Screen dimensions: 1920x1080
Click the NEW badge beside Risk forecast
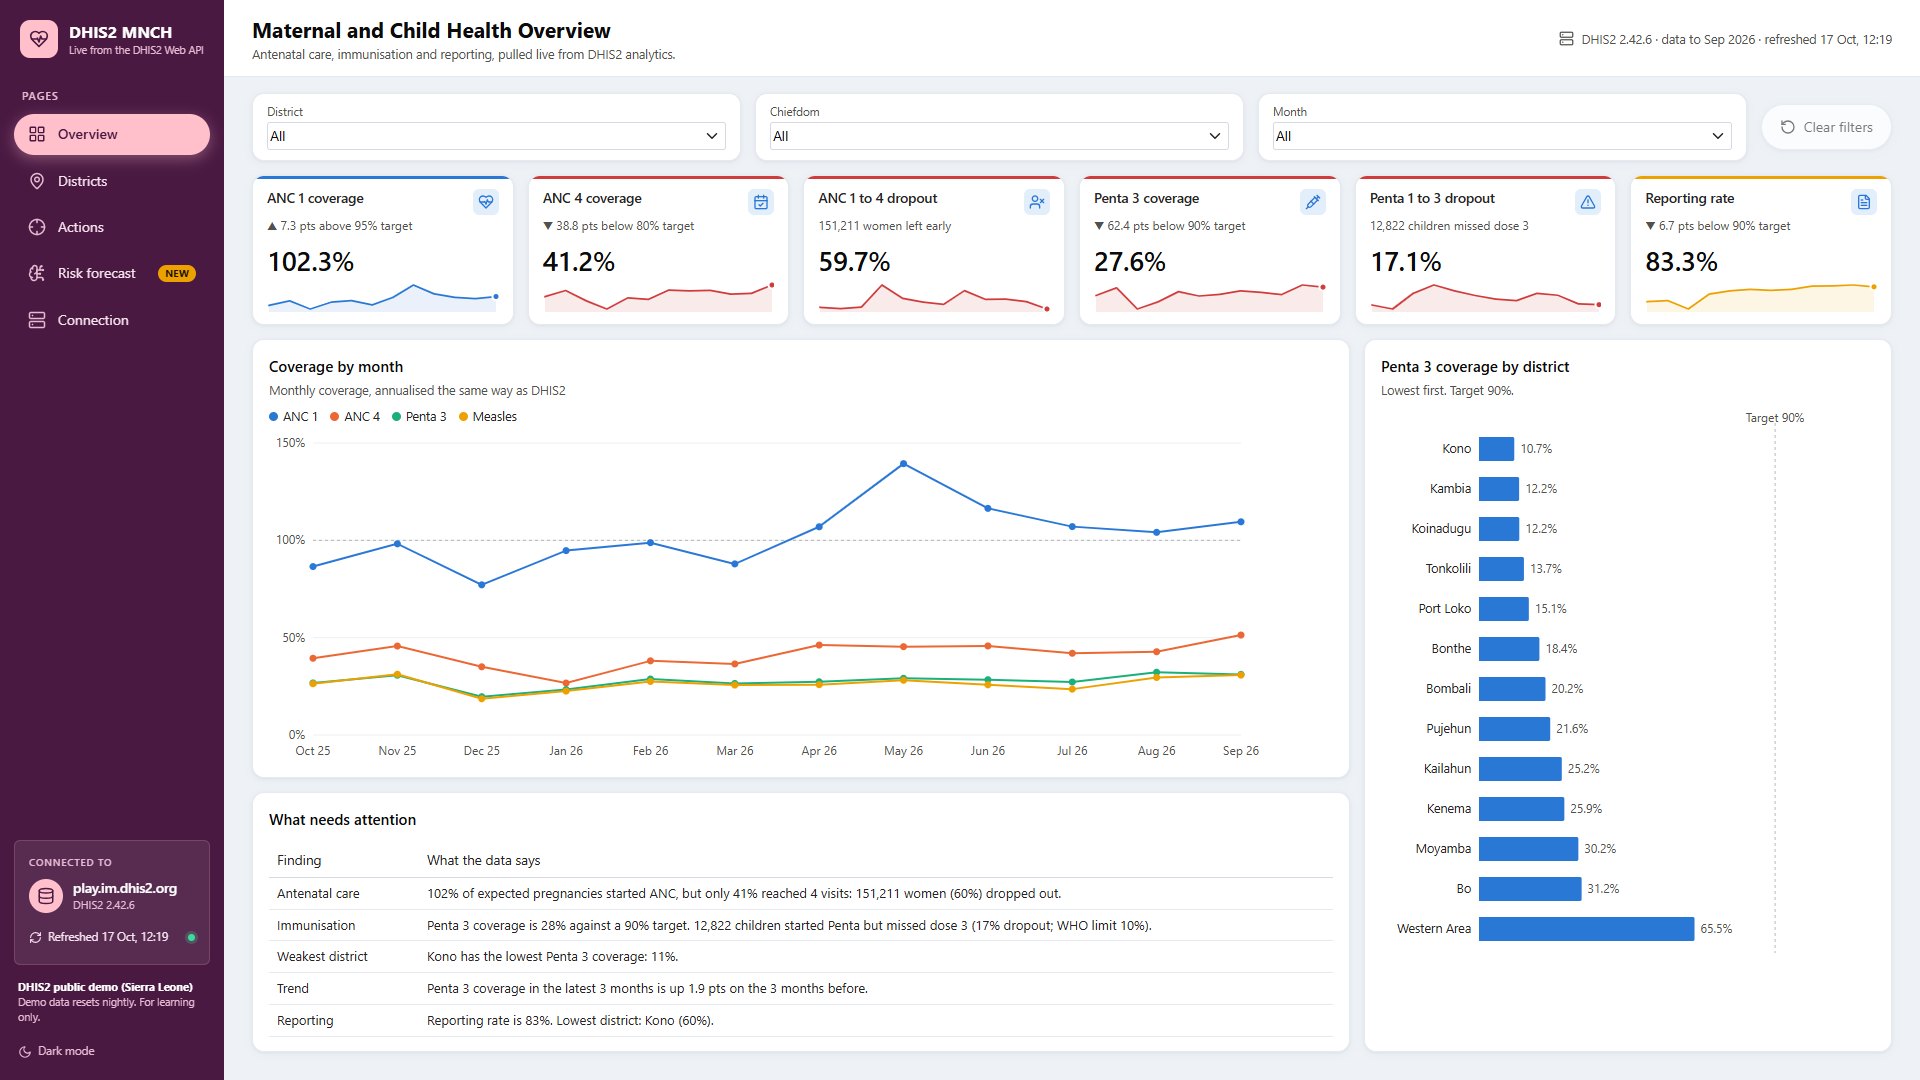pos(177,274)
